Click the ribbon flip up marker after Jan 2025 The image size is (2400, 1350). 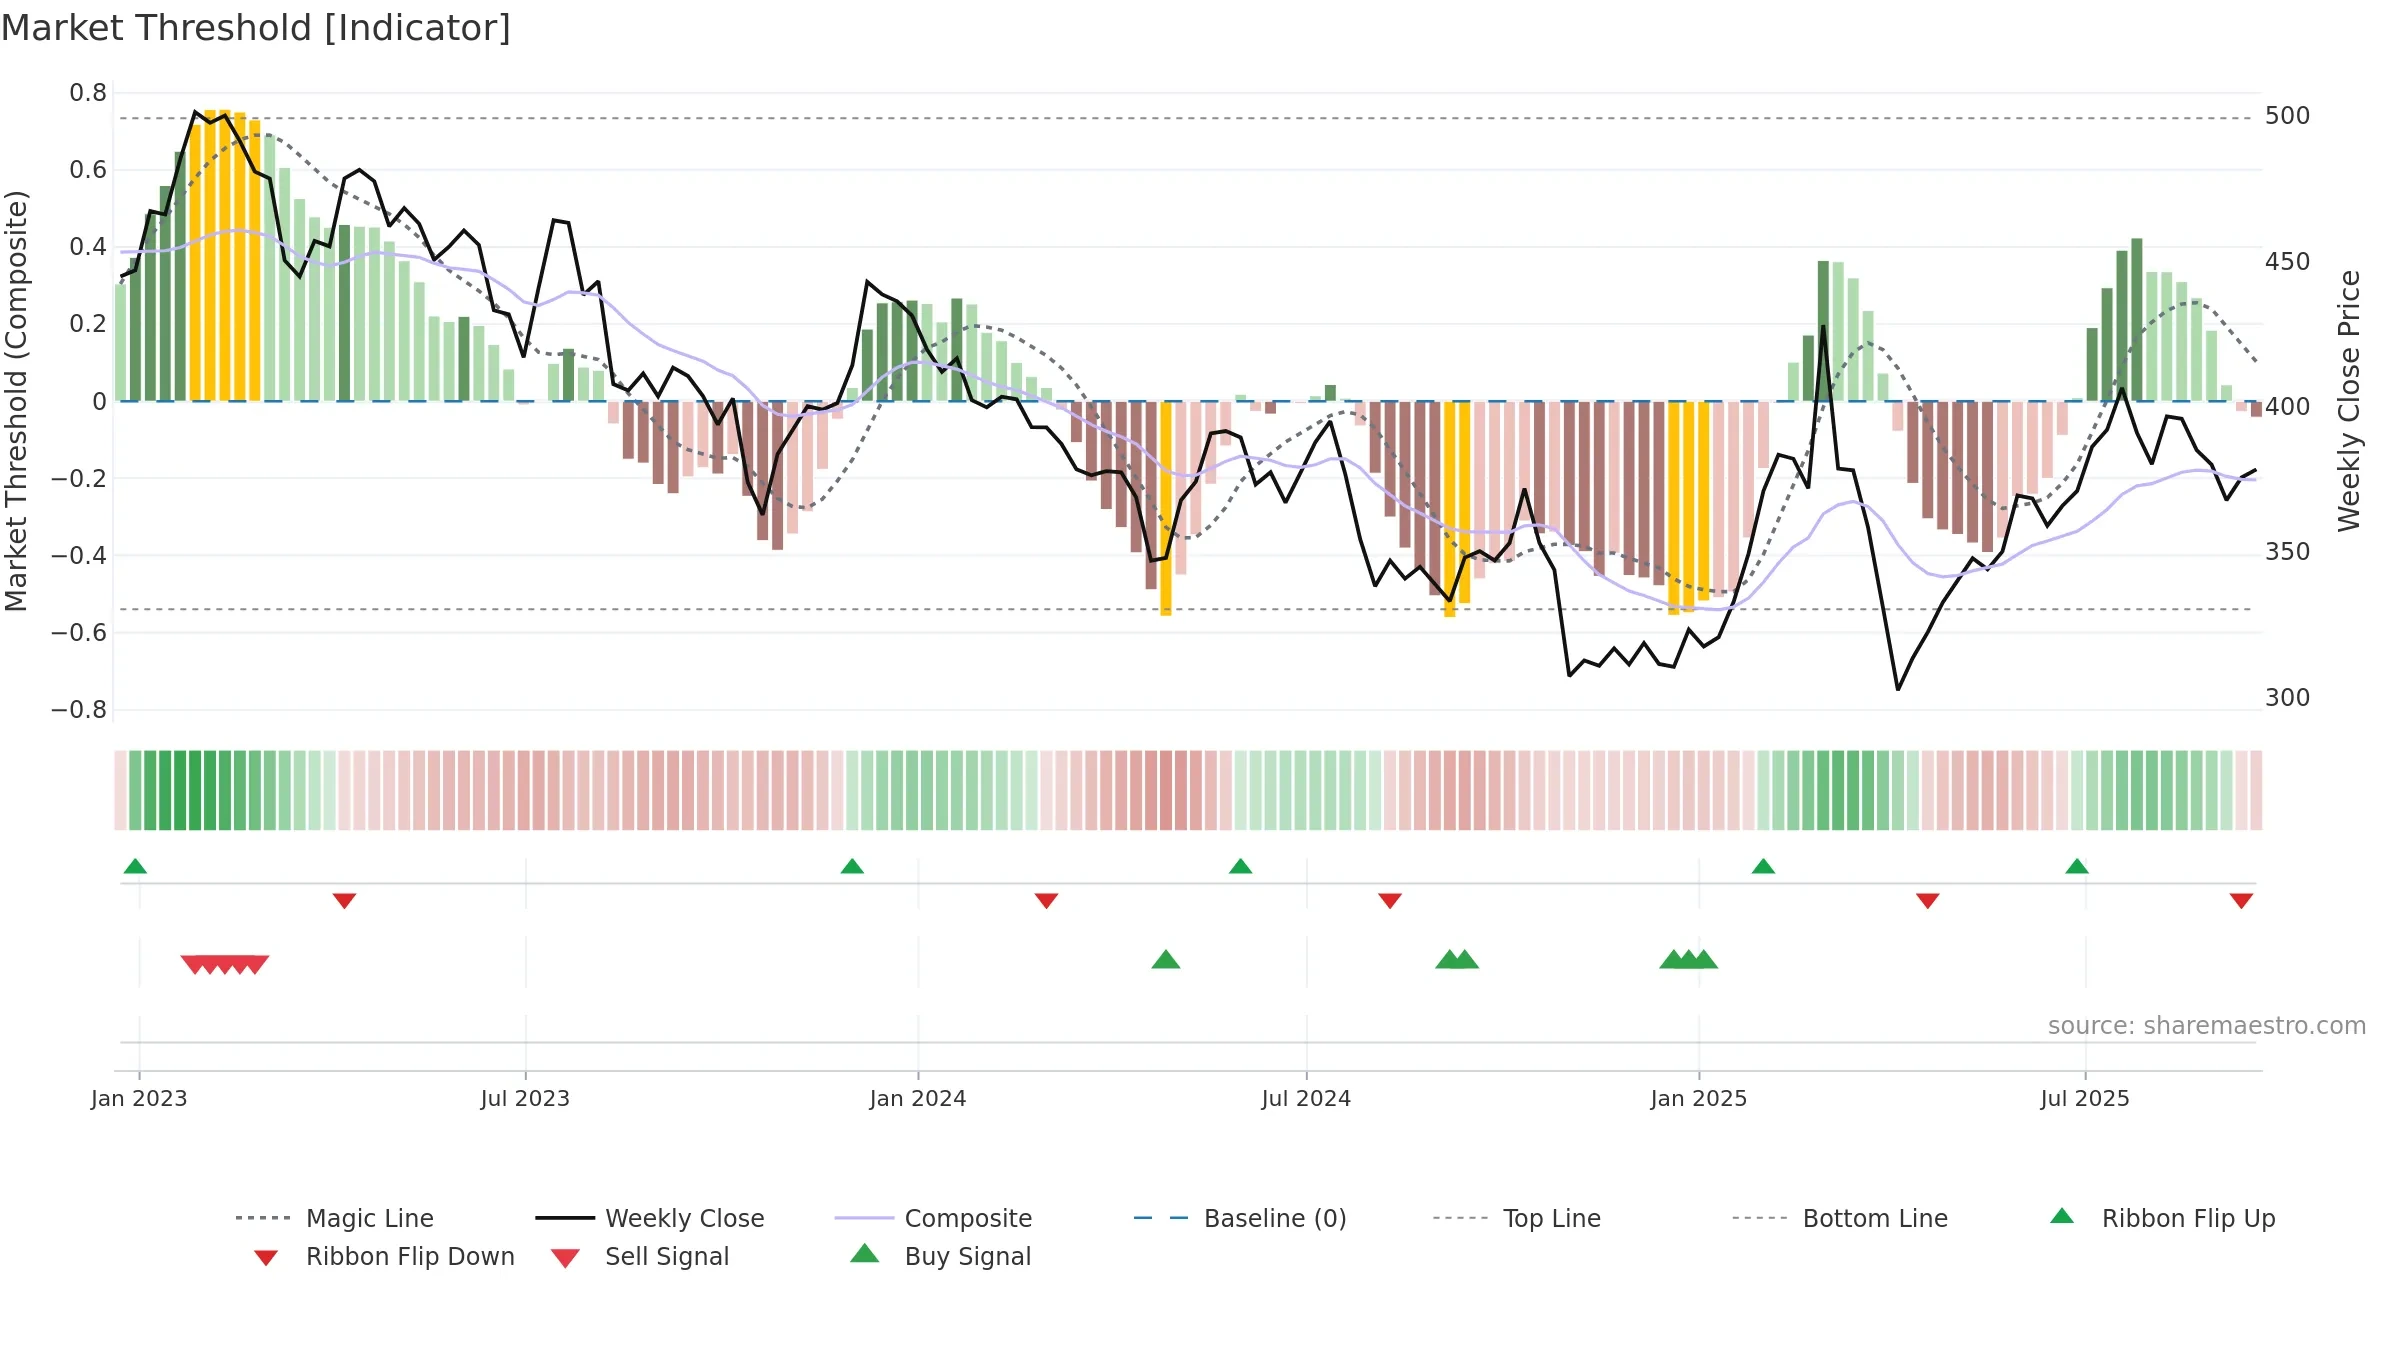click(1763, 866)
